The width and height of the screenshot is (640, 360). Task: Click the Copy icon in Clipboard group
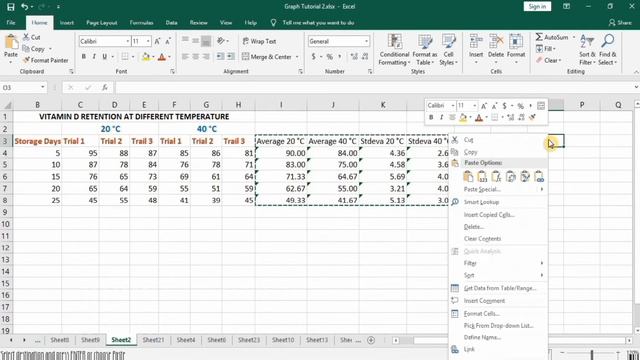point(26,49)
